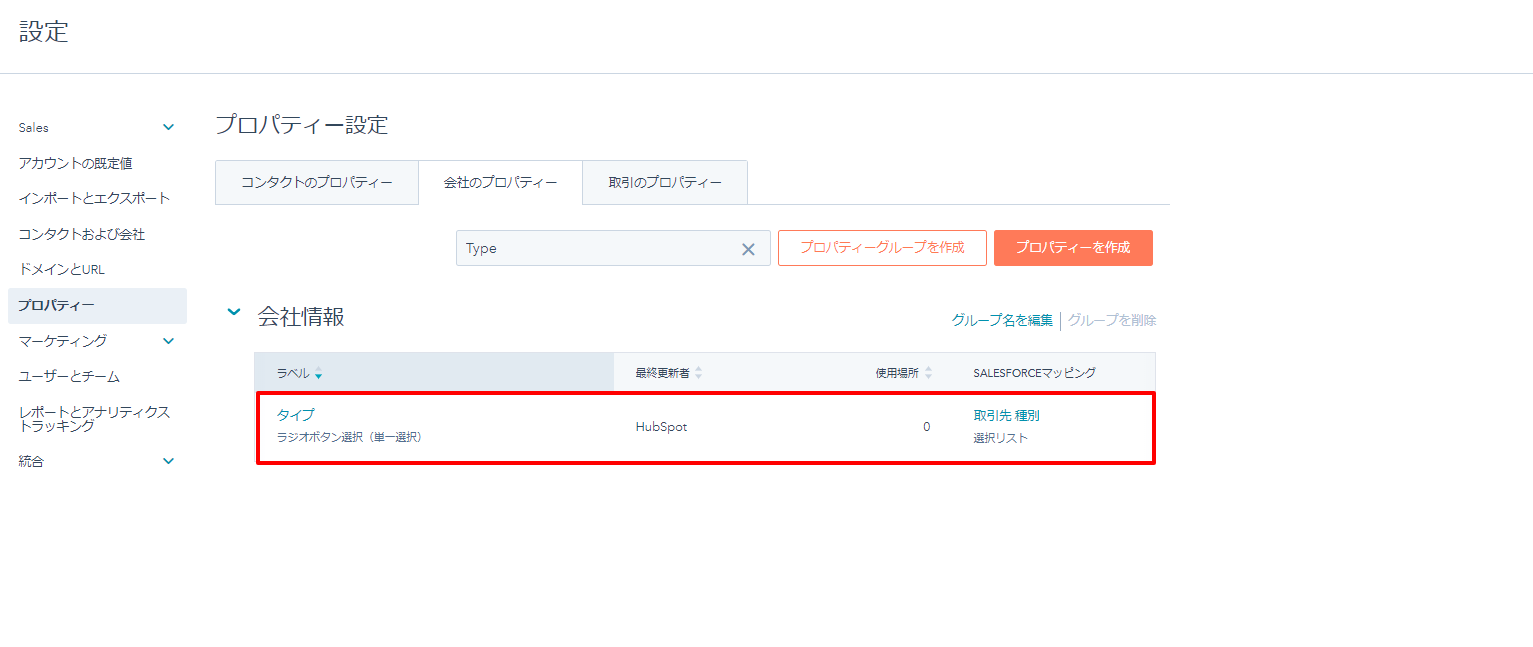Image resolution: width=1533 pixels, height=647 pixels.
Task: Open ユーザーとチーム settings page
Action: pyautogui.click(x=69, y=376)
